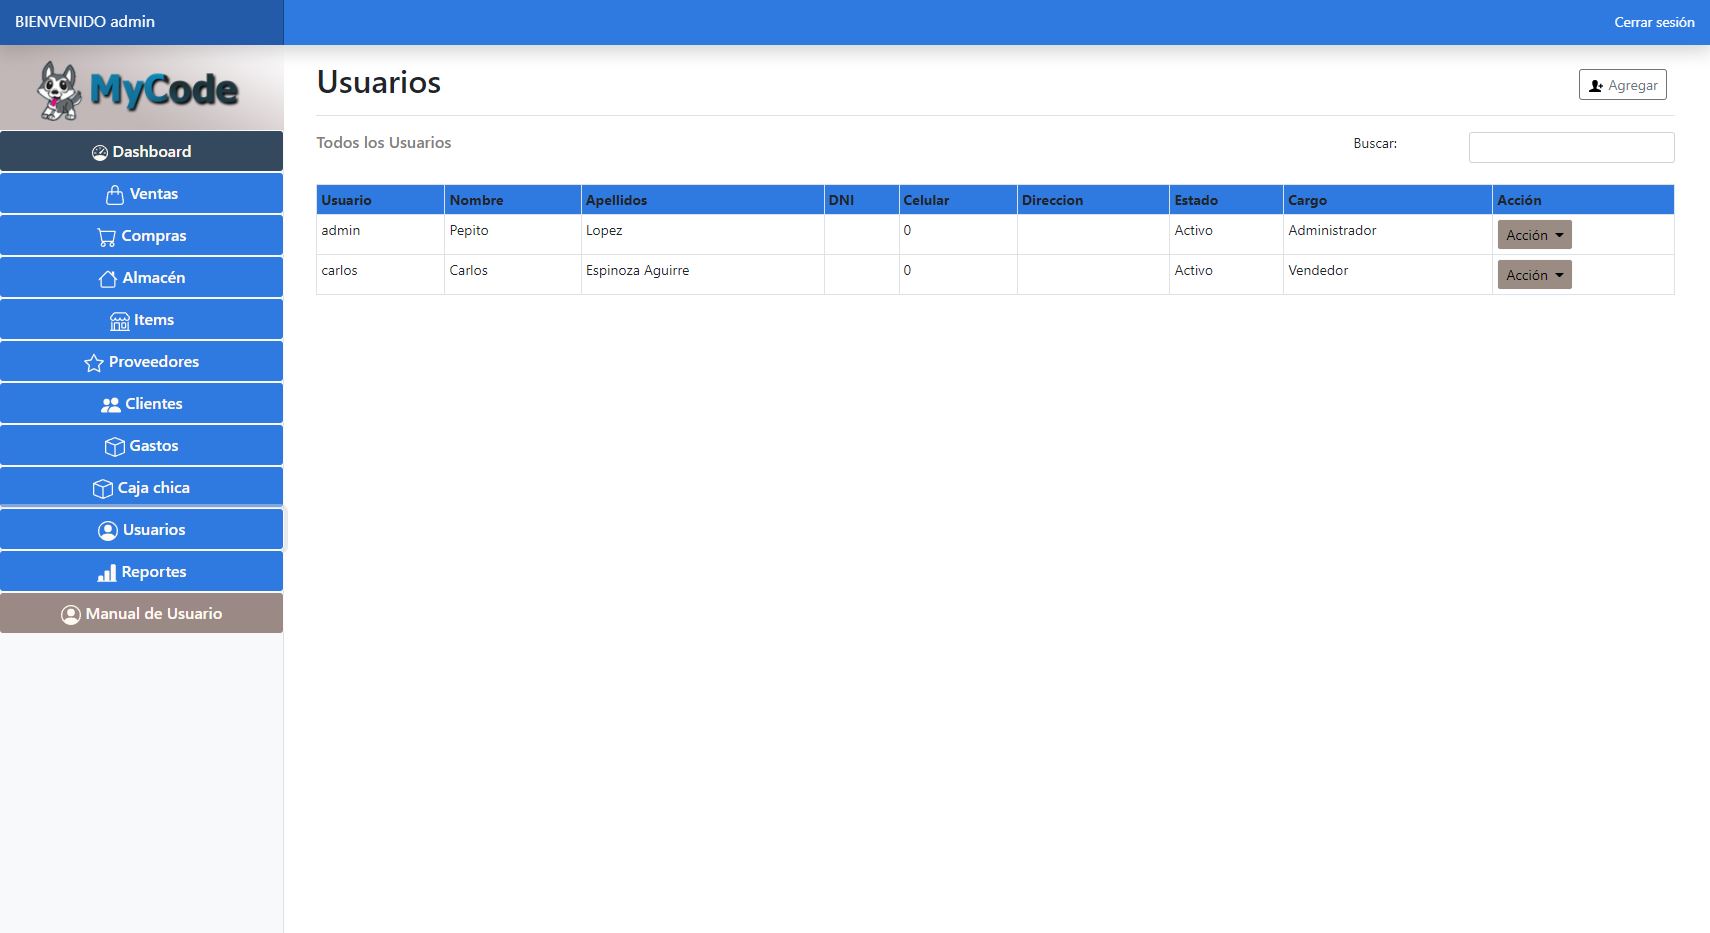This screenshot has width=1710, height=933.
Task: Click the box icon next to Gastos
Action: click(115, 447)
